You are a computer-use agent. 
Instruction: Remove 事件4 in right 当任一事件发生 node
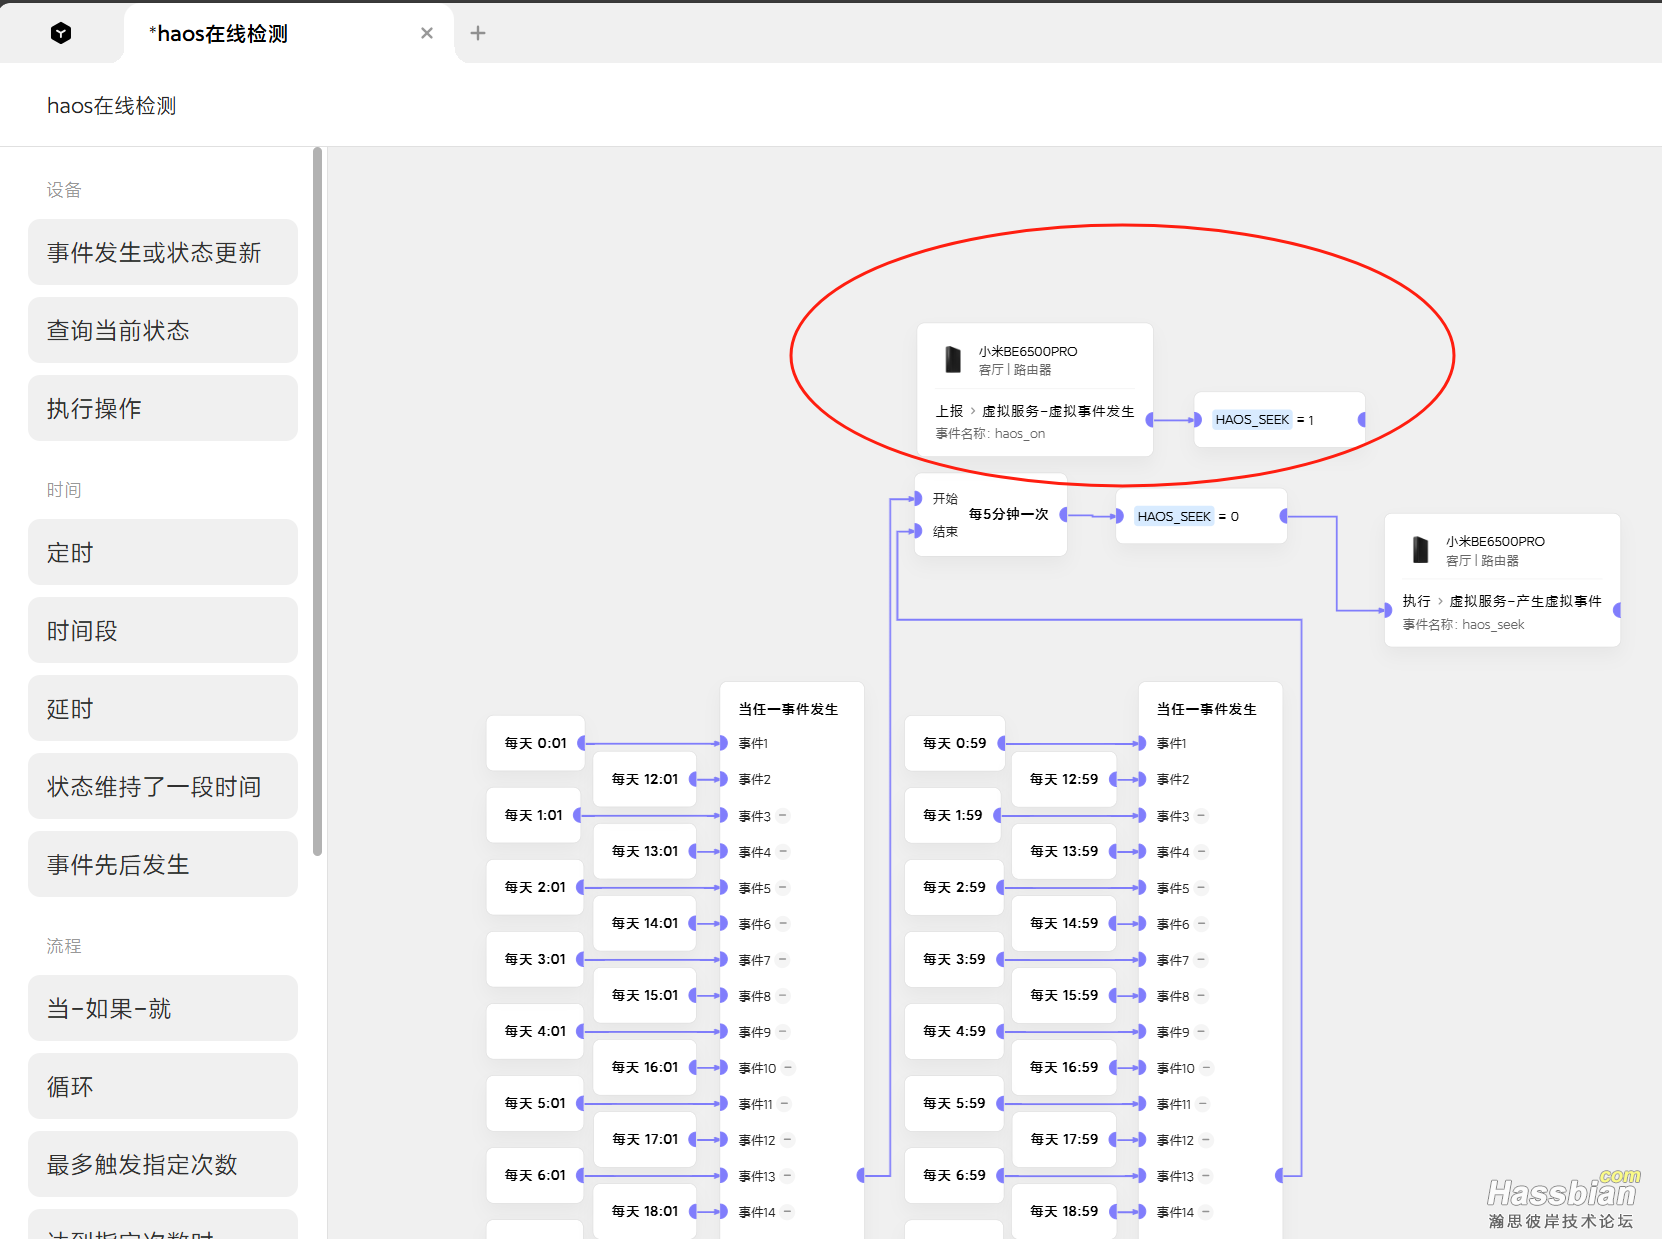[1201, 852]
